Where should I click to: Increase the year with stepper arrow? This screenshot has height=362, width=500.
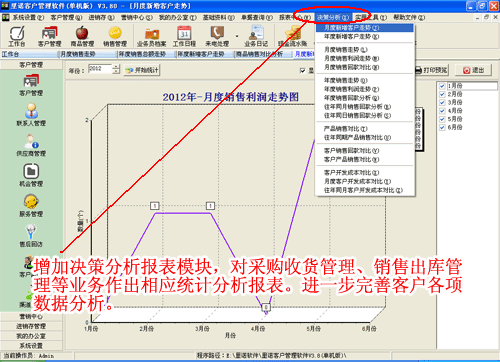tap(116, 67)
